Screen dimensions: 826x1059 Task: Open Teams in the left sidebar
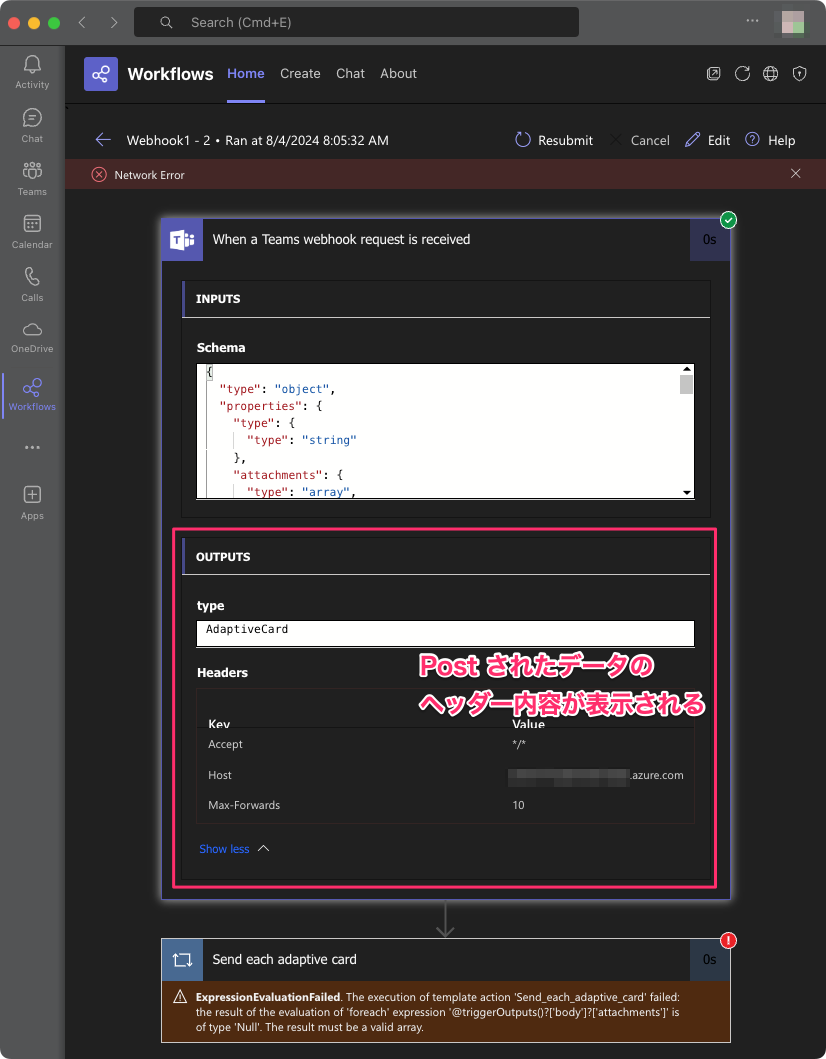[x=32, y=178]
